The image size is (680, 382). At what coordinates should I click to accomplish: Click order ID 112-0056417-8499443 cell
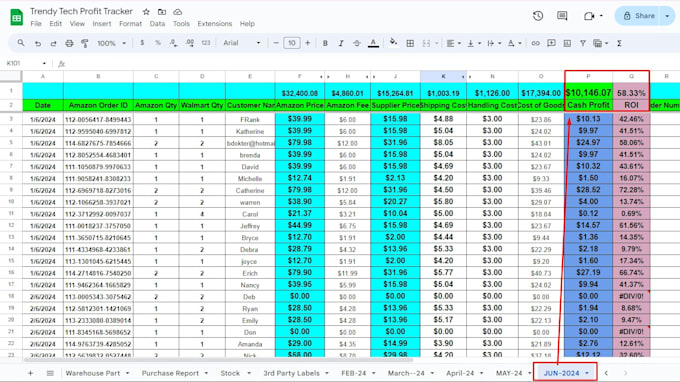tap(98, 119)
